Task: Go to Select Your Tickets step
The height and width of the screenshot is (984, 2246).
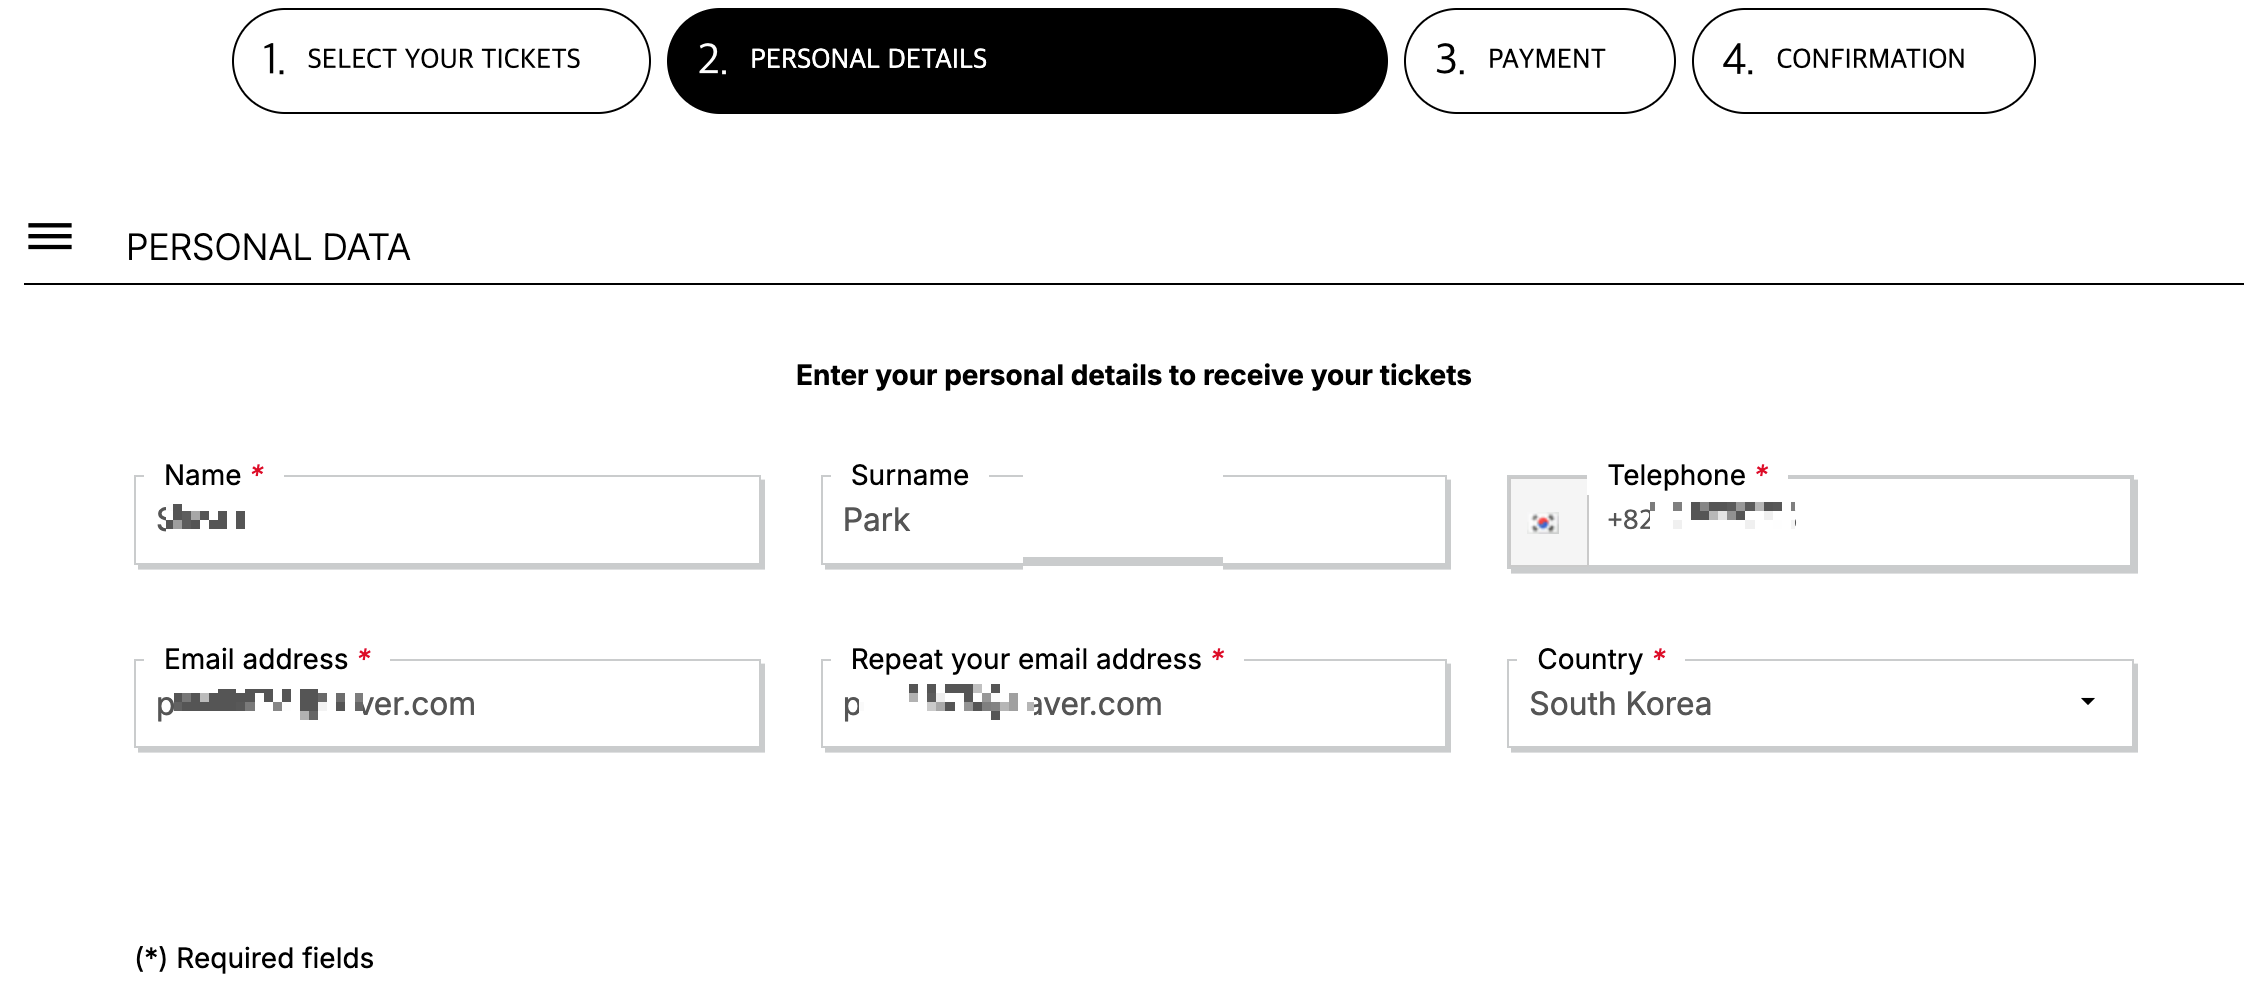Action: pyautogui.click(x=442, y=60)
